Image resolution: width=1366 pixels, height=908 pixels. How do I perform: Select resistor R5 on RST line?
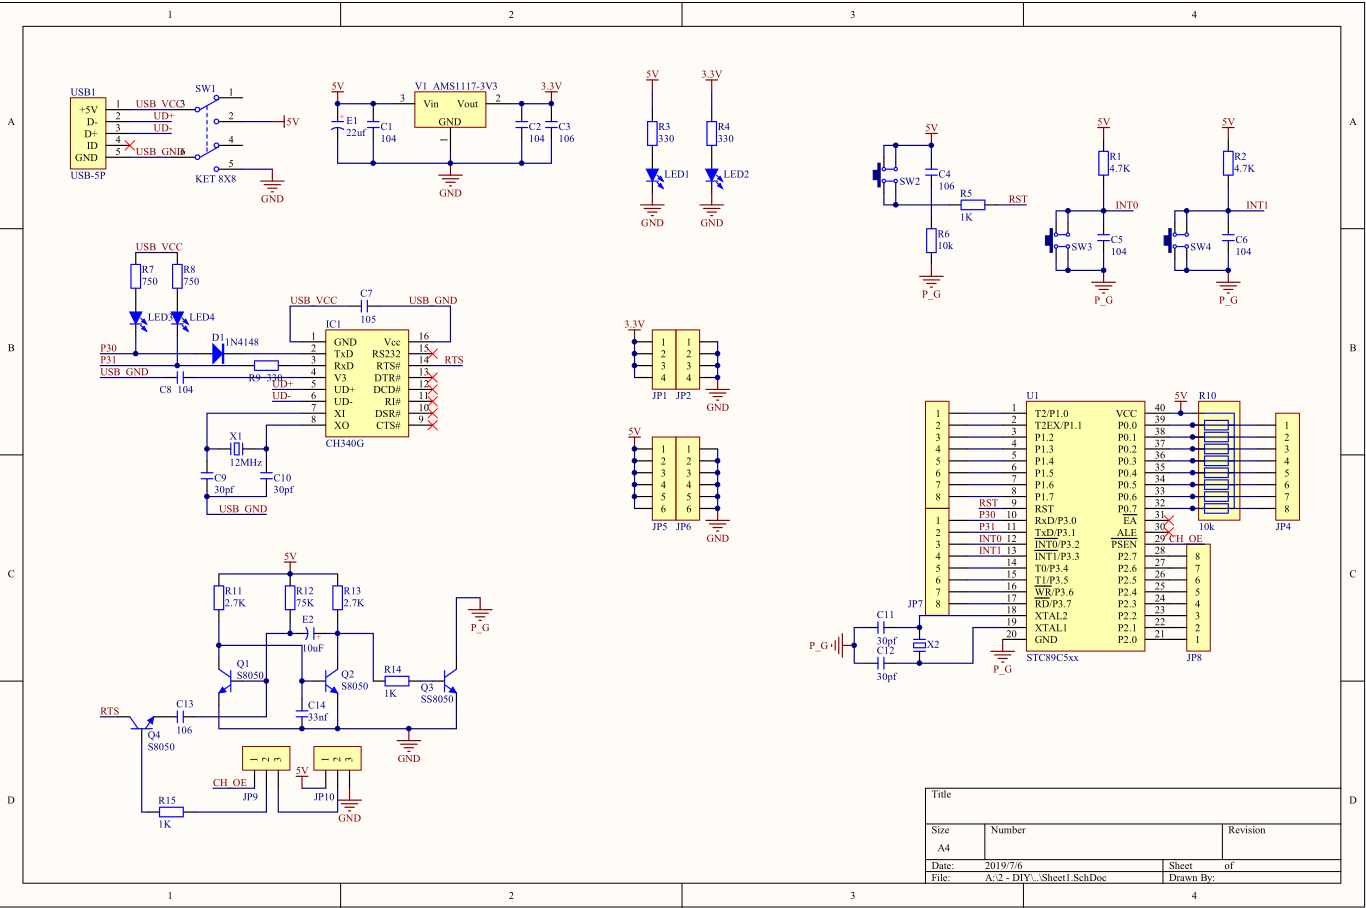point(972,205)
